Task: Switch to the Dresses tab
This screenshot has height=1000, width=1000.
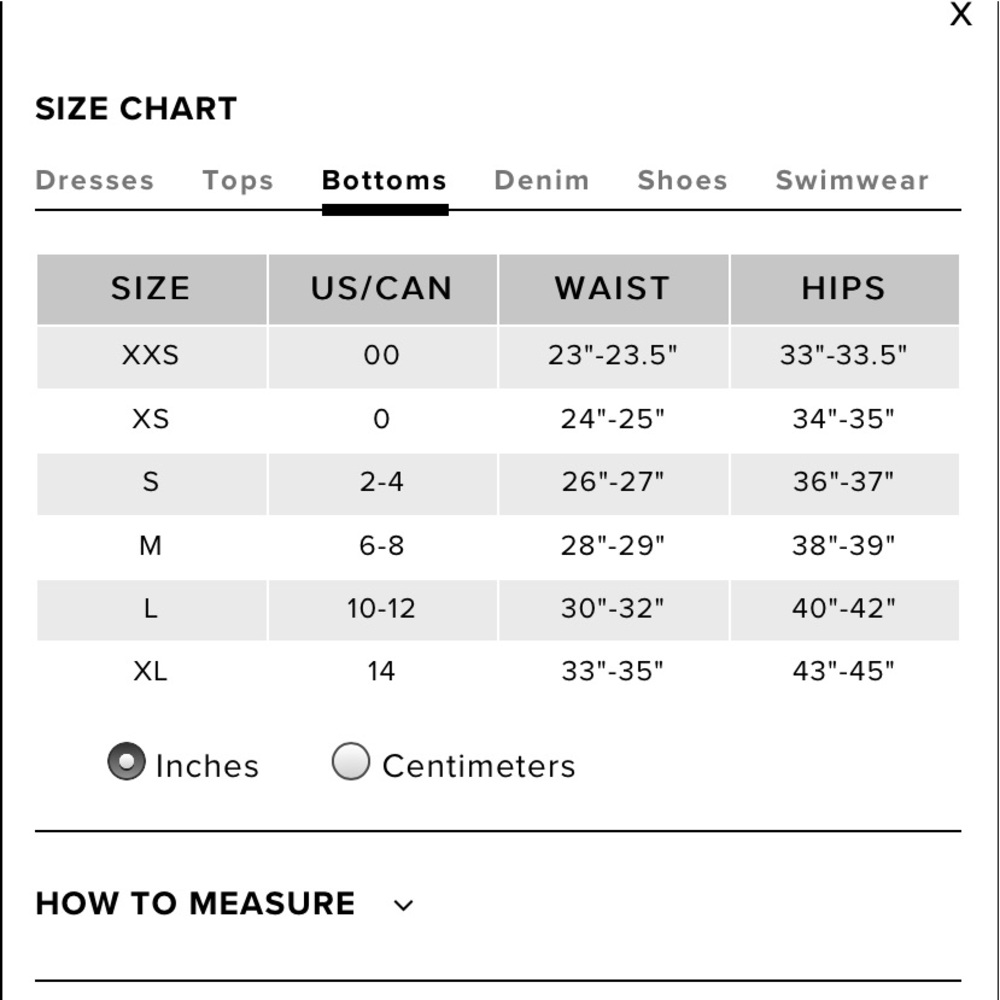Action: point(94,180)
